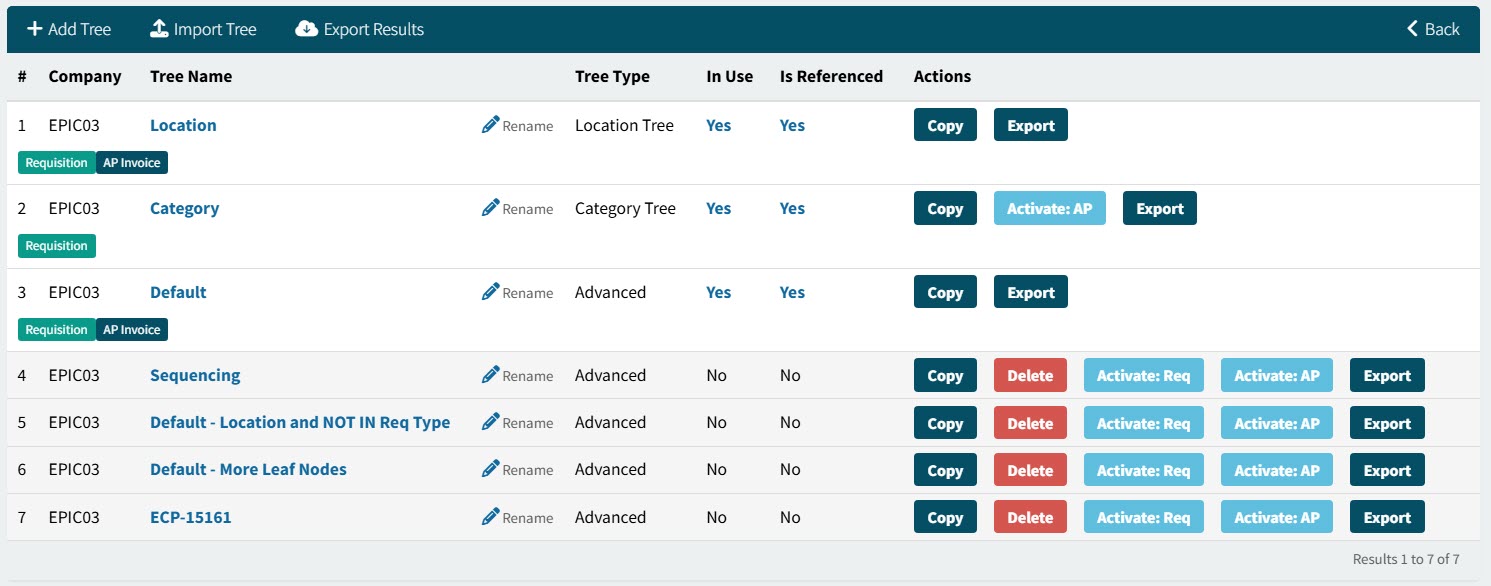The width and height of the screenshot is (1491, 586).
Task: Click Rename pencil icon for ECP-15161 tree
Action: tap(490, 517)
